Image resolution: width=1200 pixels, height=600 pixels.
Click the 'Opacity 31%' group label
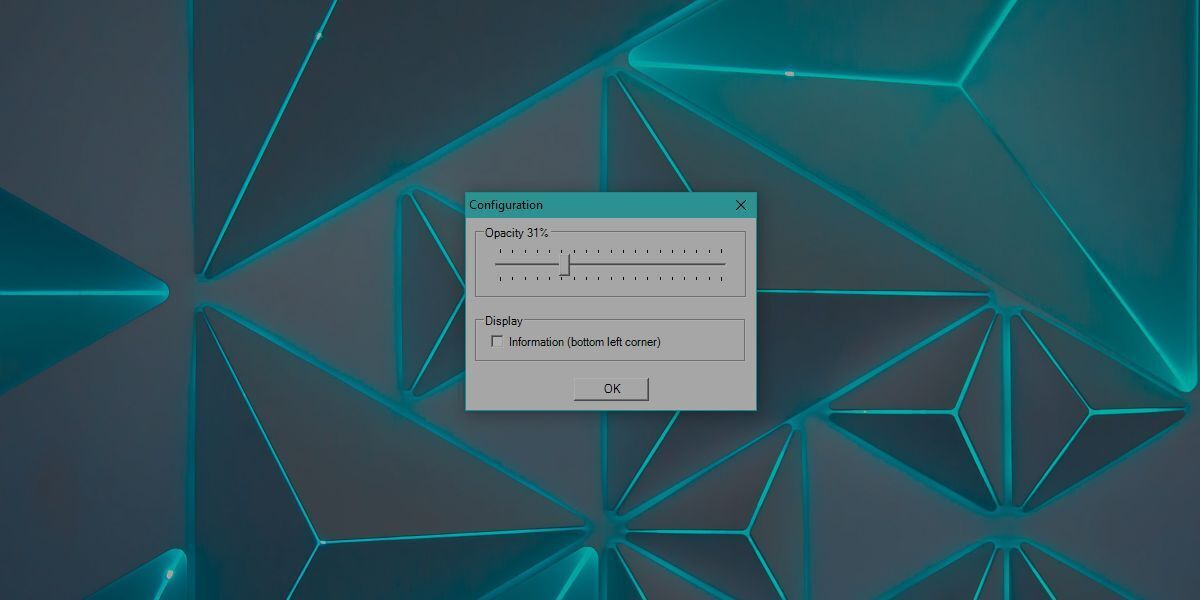517,232
